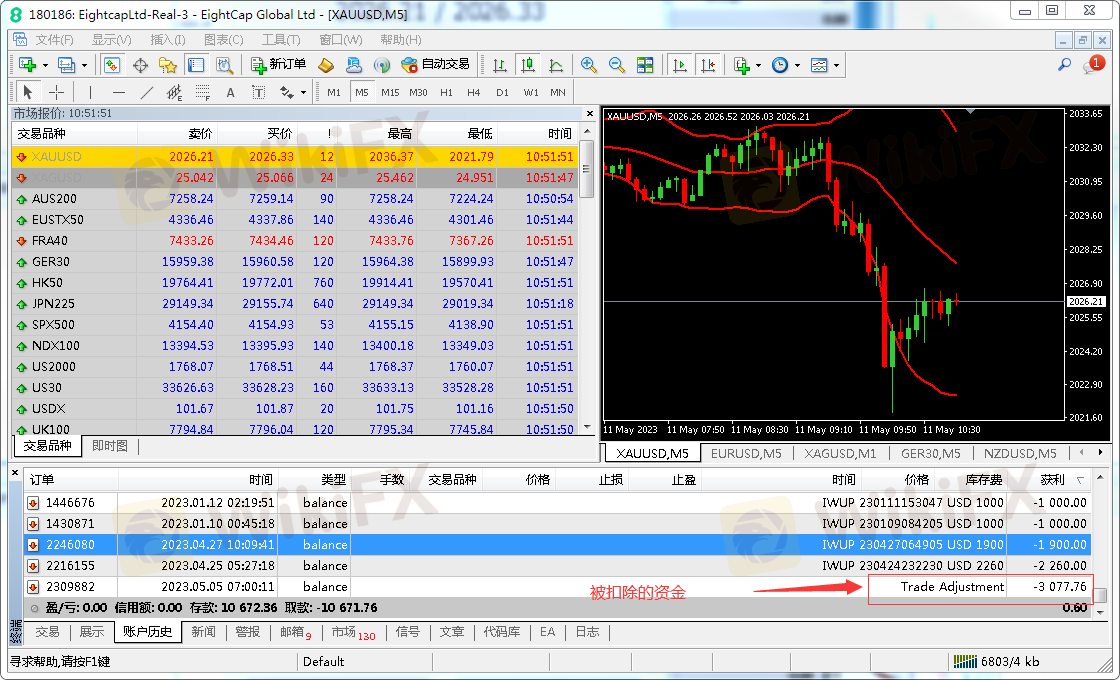1120x680 pixels.
Task: Select the HK50 row in Market Watch
Action: click(295, 282)
